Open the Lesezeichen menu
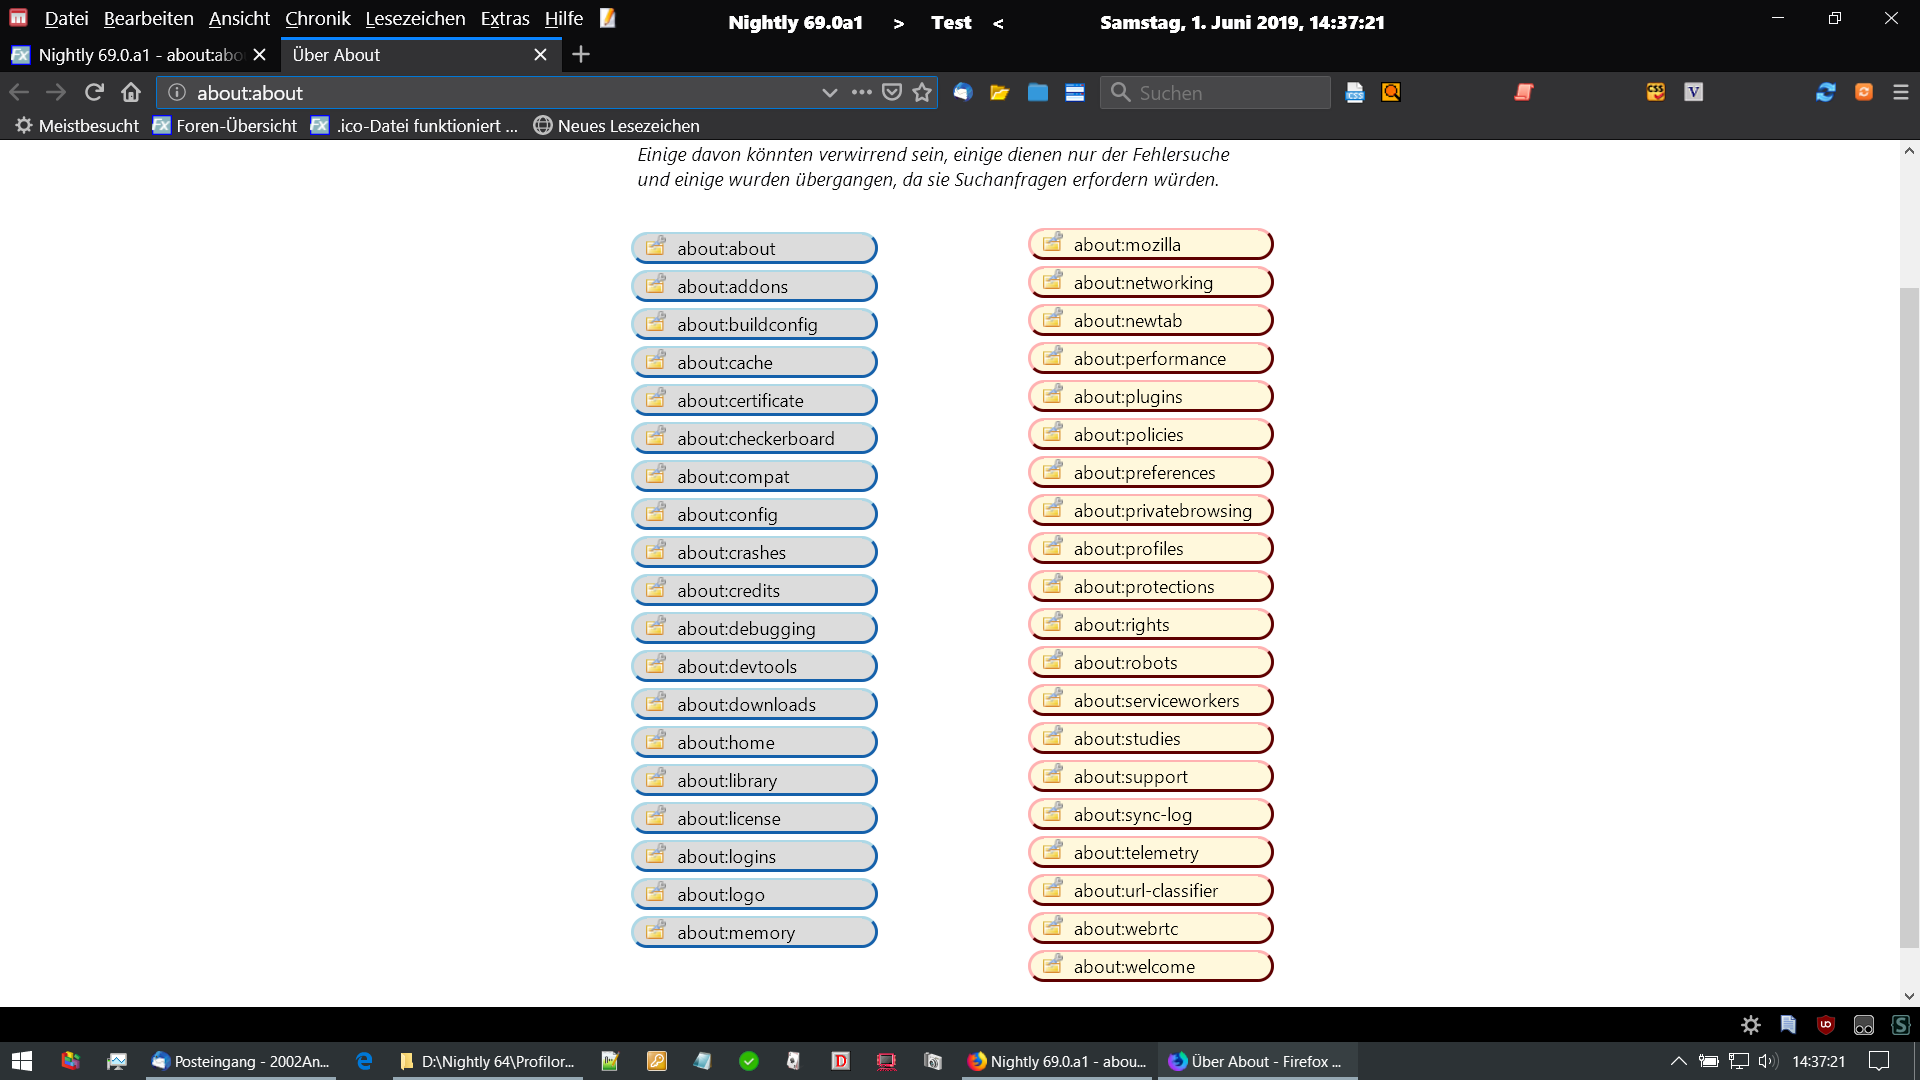 (x=415, y=18)
